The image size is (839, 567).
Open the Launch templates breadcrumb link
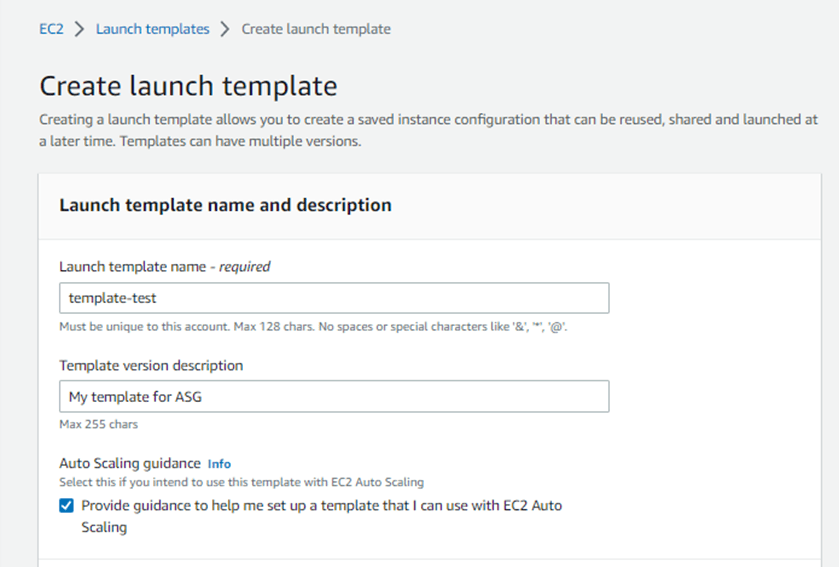click(x=152, y=29)
